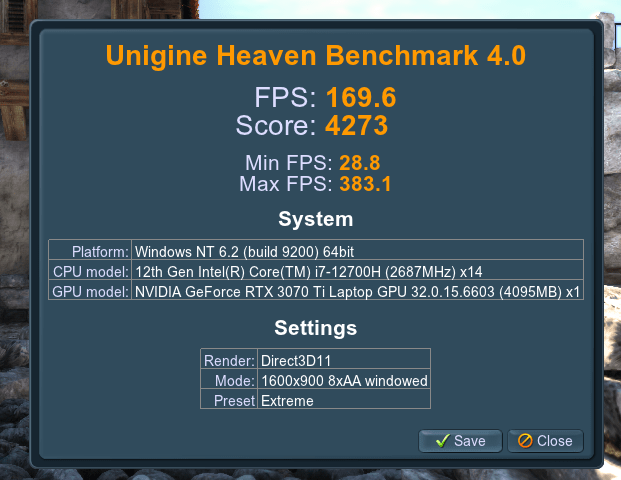Click the Score value 4273

[356, 126]
